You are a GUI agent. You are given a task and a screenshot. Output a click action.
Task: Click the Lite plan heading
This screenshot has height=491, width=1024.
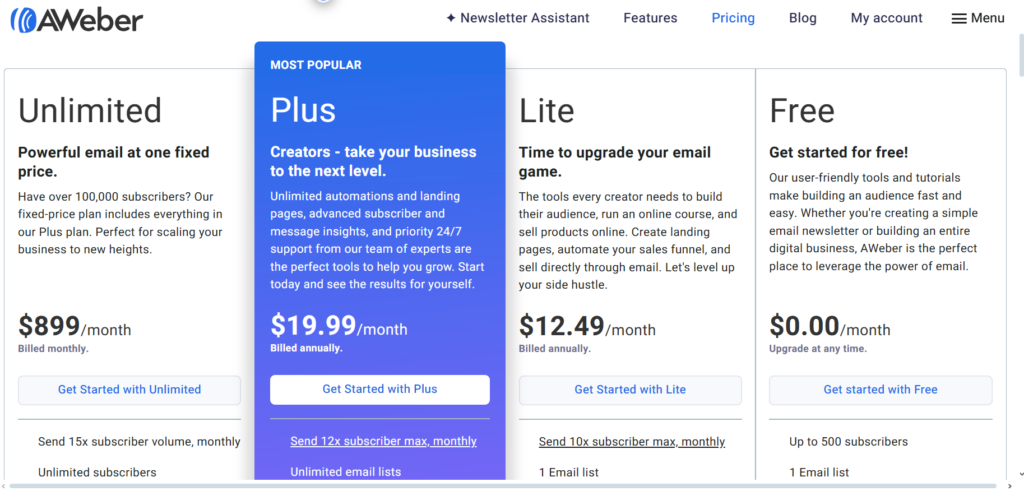pyautogui.click(x=547, y=110)
